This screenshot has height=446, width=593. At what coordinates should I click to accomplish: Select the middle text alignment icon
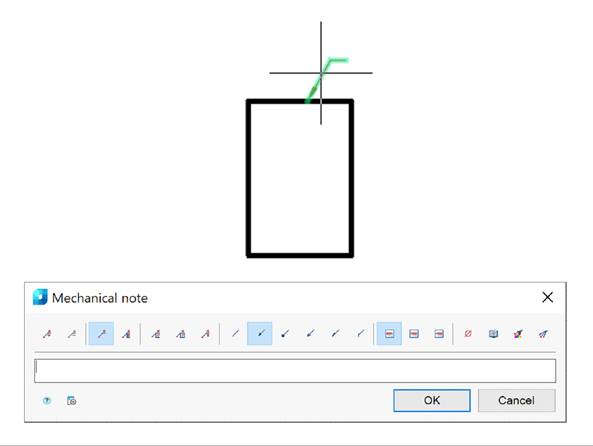[x=414, y=334]
